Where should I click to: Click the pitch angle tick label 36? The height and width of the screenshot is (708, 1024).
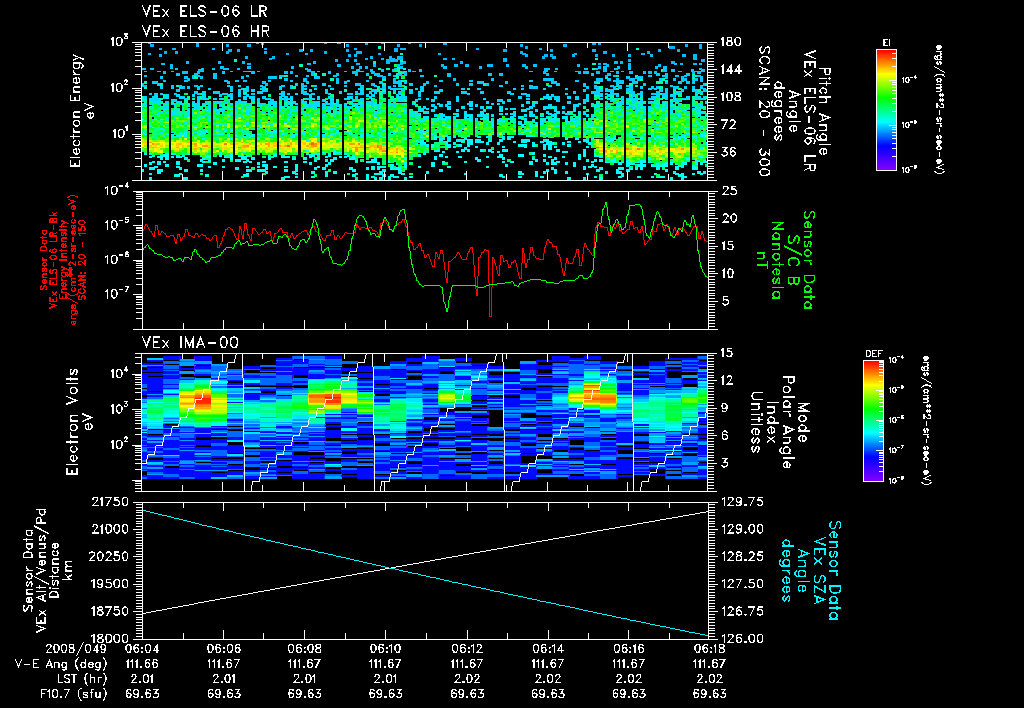coord(728,152)
